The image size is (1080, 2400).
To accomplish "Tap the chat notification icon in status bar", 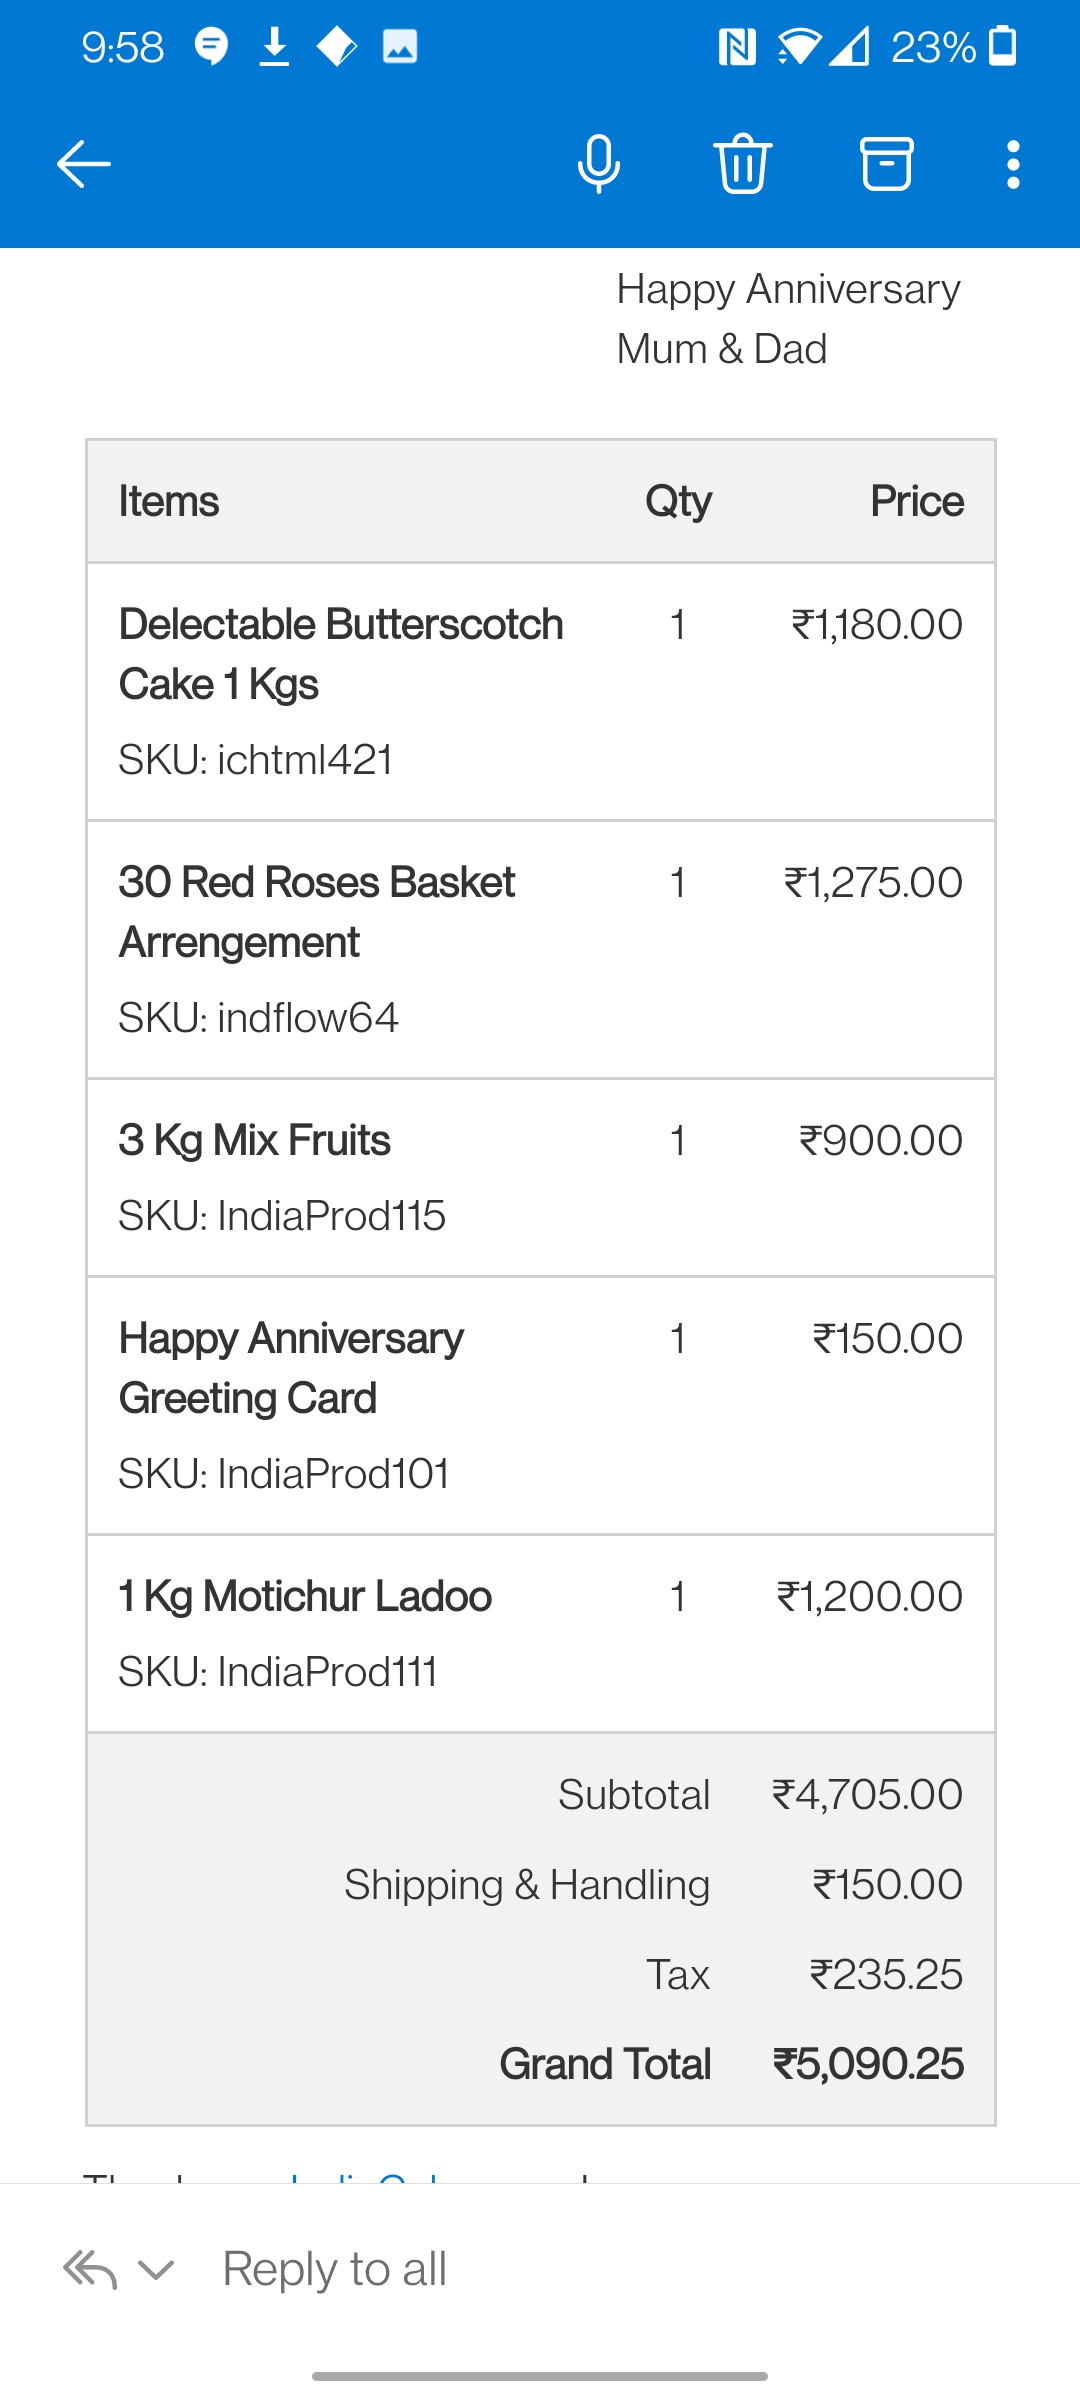I will [x=211, y=47].
